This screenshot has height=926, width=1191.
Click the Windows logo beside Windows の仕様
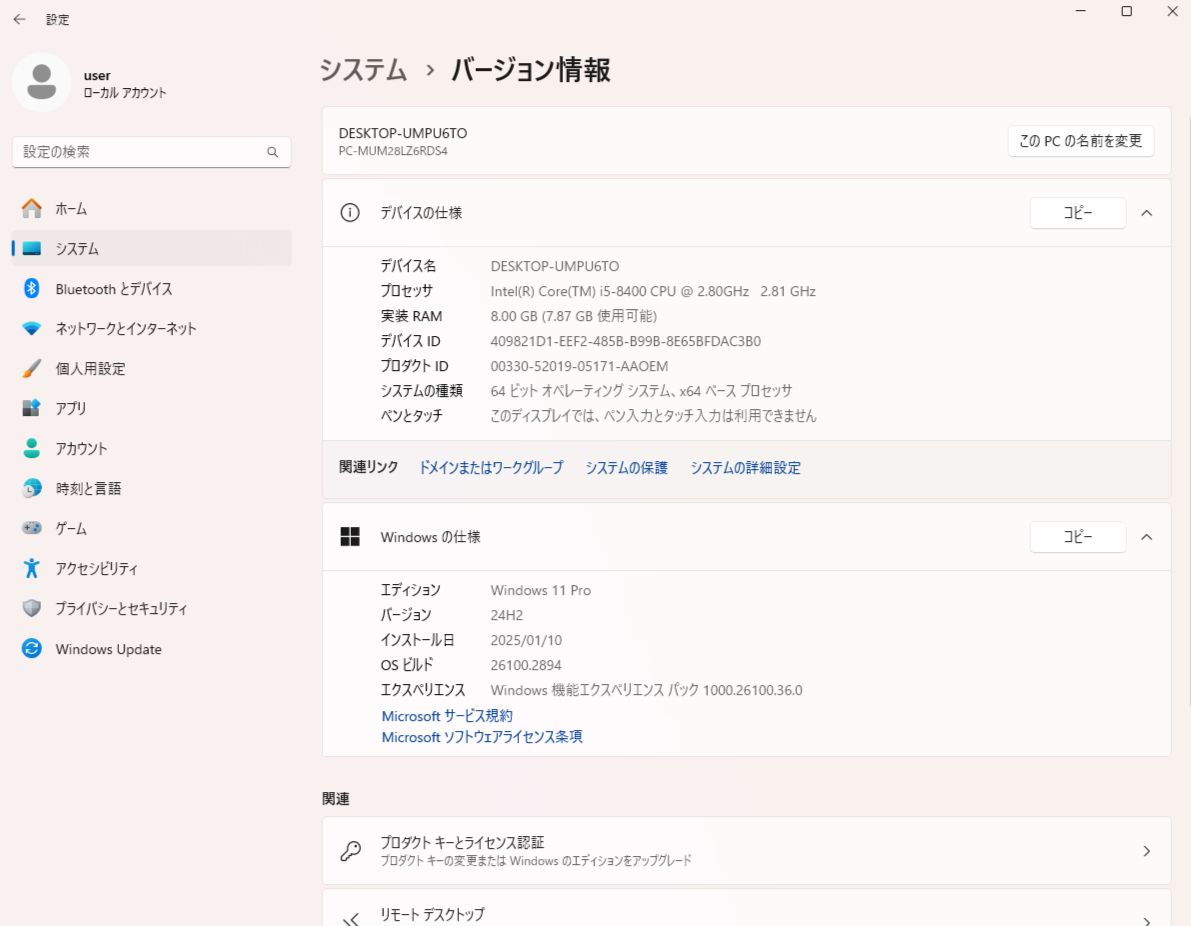coord(350,537)
